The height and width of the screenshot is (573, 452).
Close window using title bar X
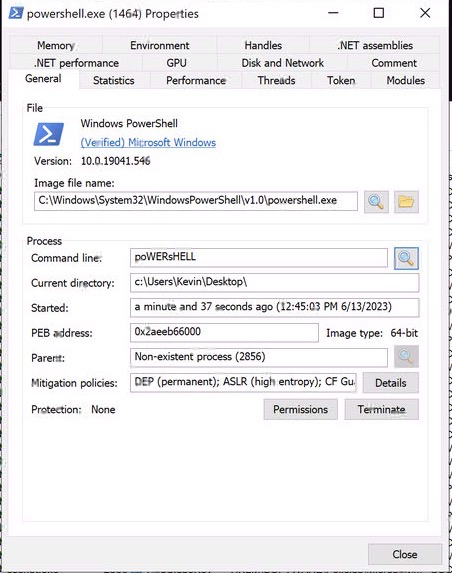(425, 13)
